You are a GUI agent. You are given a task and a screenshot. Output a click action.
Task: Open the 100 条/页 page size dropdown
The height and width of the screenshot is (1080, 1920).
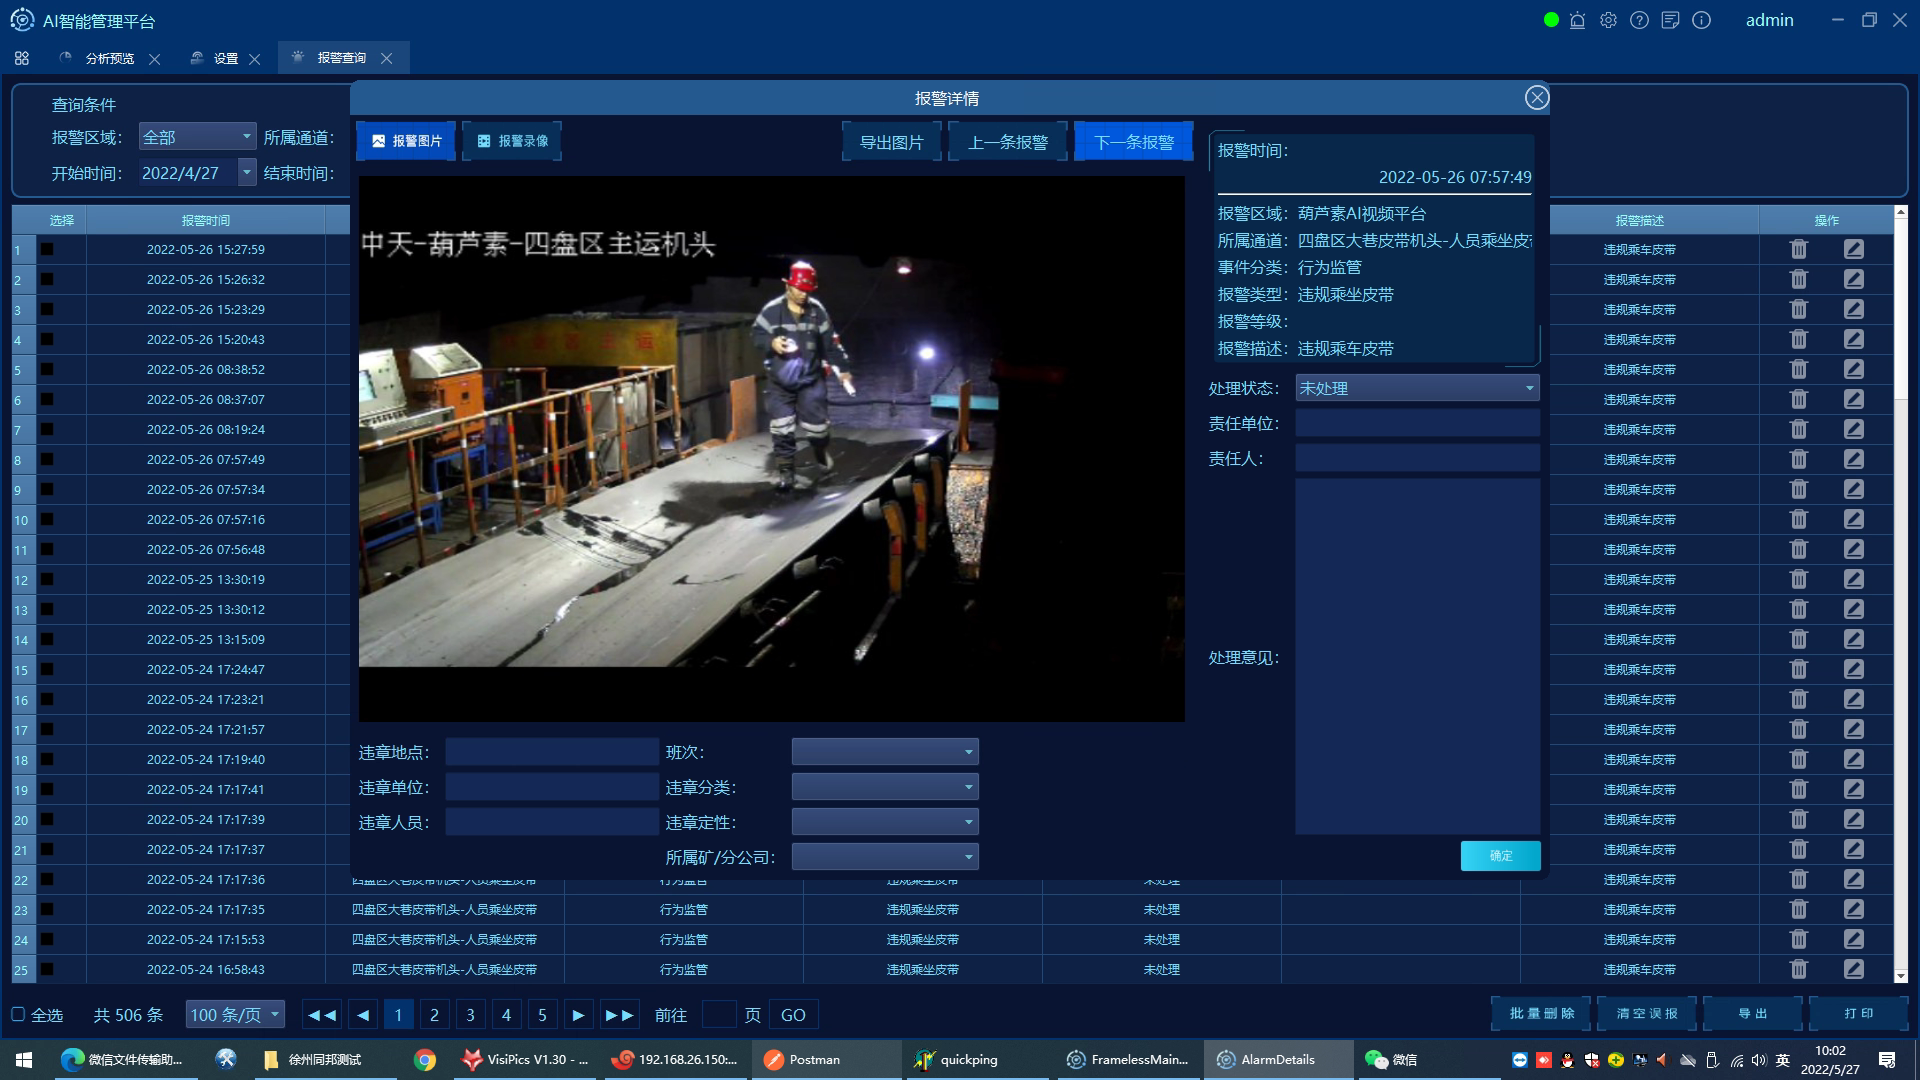pos(235,1015)
